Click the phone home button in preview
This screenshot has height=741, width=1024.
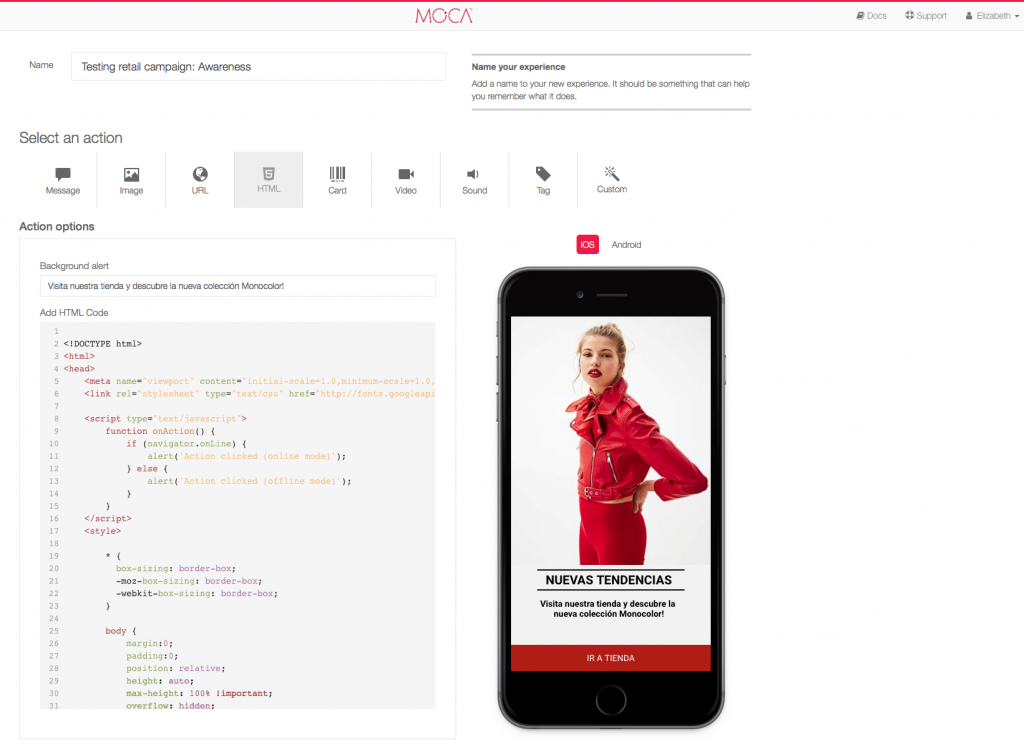(x=611, y=700)
